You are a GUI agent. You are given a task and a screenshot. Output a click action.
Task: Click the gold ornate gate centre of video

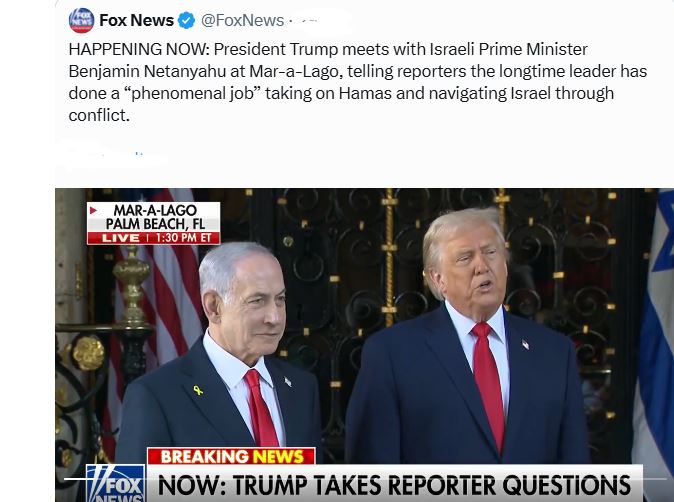pos(389,258)
